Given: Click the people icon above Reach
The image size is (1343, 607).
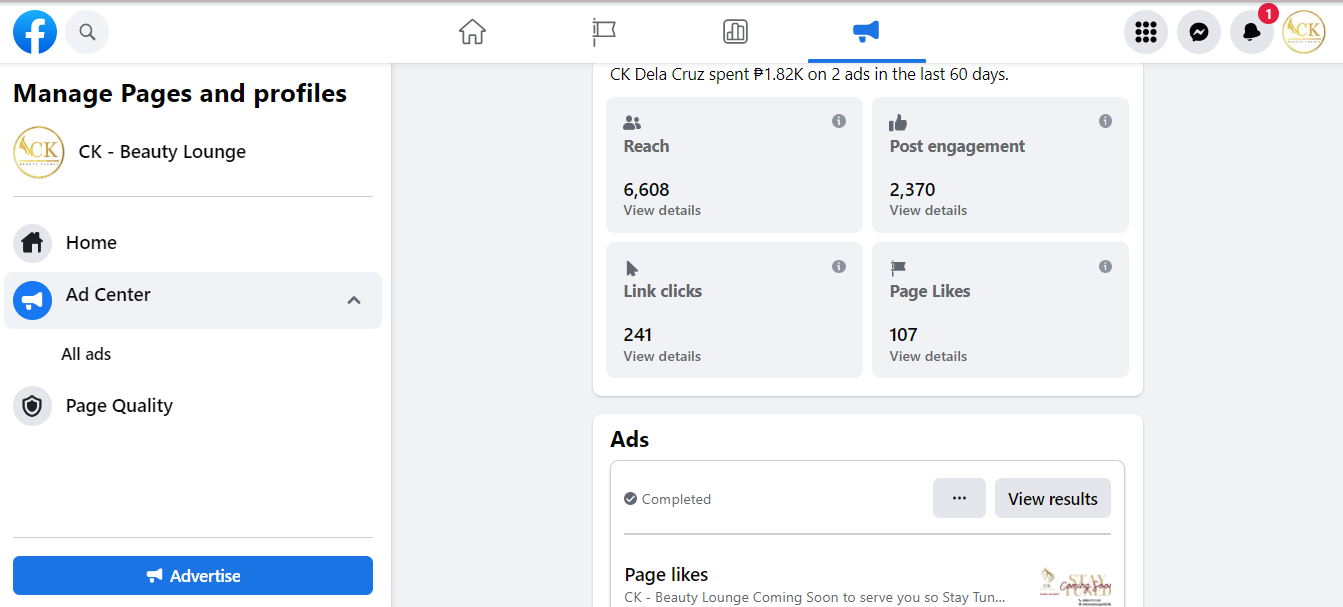Looking at the screenshot, I should [x=632, y=123].
